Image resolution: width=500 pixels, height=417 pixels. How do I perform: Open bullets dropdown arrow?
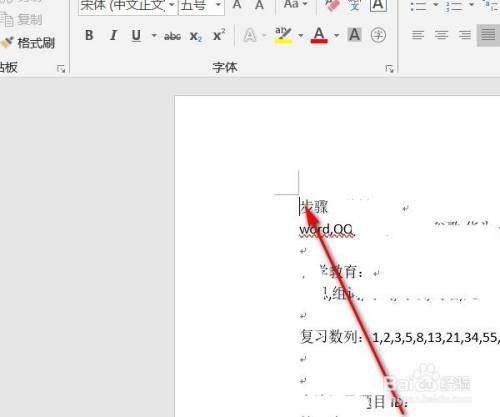tap(435, 5)
